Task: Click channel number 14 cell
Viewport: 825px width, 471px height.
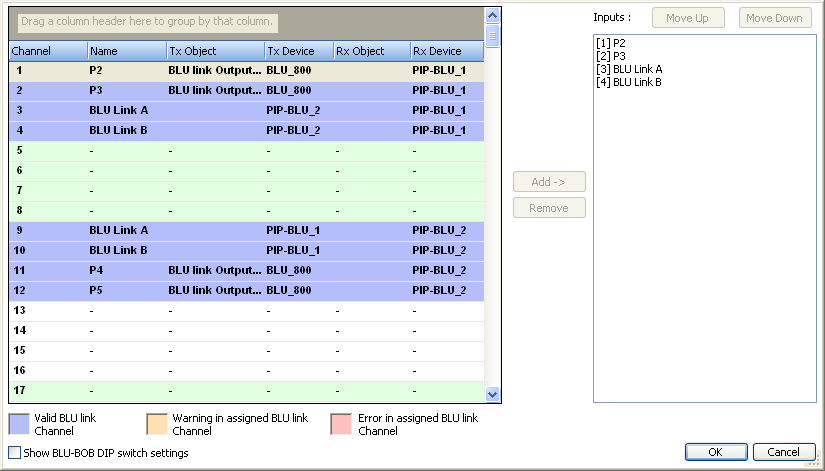Action: click(x=48, y=330)
